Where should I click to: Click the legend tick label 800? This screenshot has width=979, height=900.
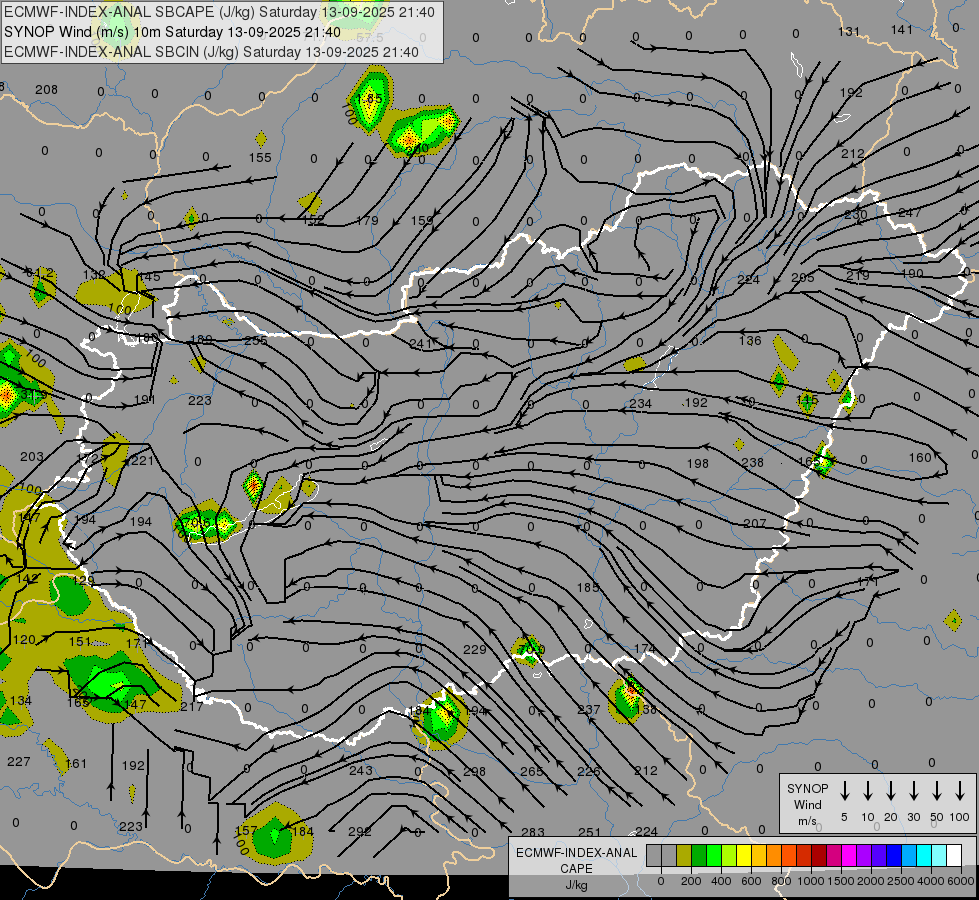[x=781, y=881]
